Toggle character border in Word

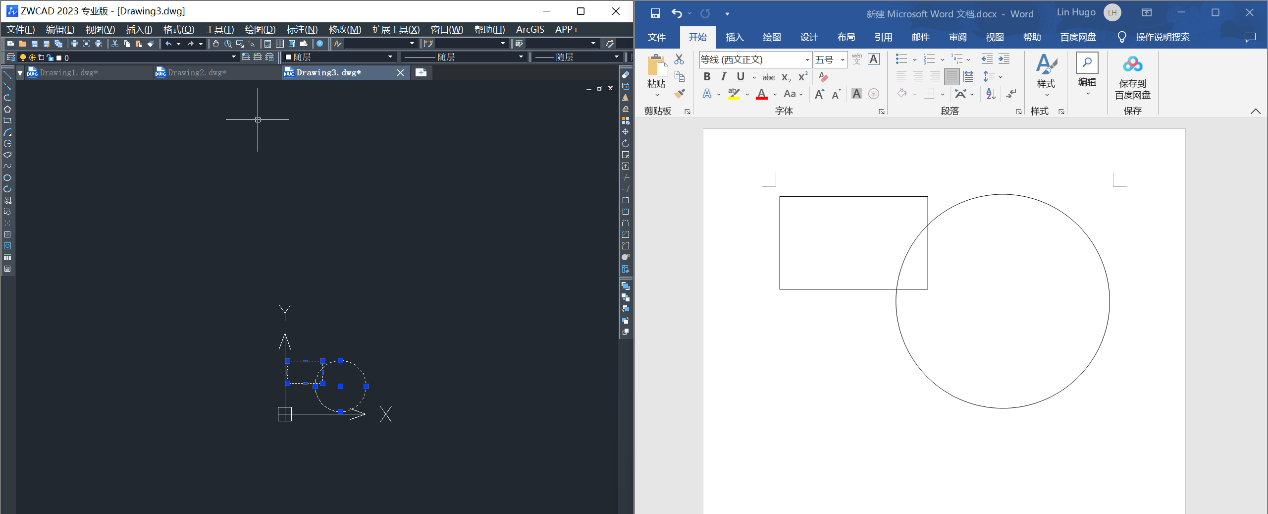[x=873, y=59]
